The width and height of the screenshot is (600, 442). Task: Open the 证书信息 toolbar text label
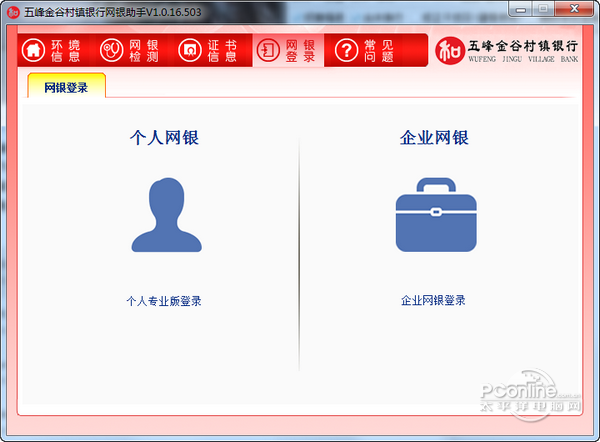point(222,51)
